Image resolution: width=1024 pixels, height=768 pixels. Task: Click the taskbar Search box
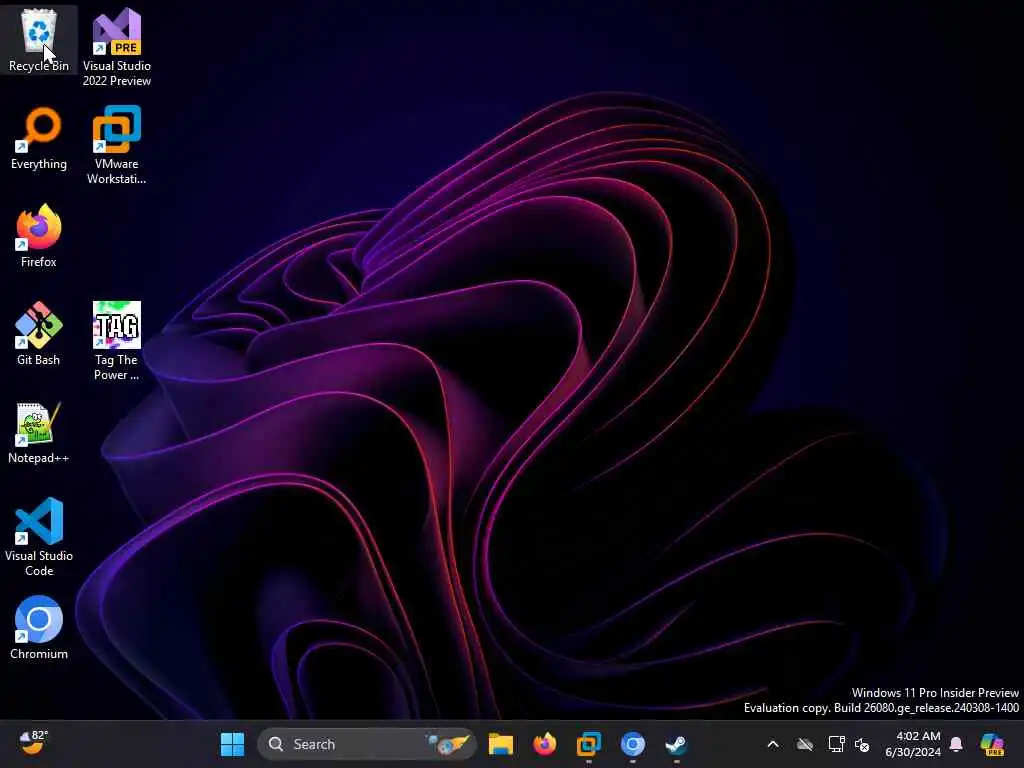tap(367, 744)
